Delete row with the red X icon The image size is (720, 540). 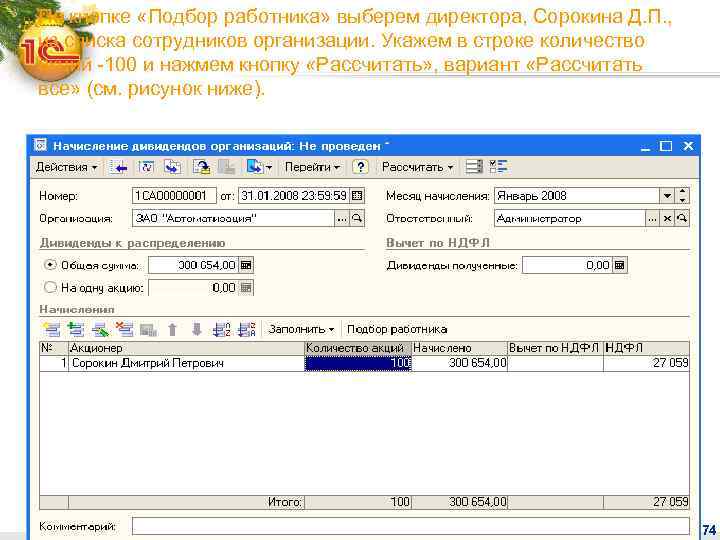(x=124, y=329)
